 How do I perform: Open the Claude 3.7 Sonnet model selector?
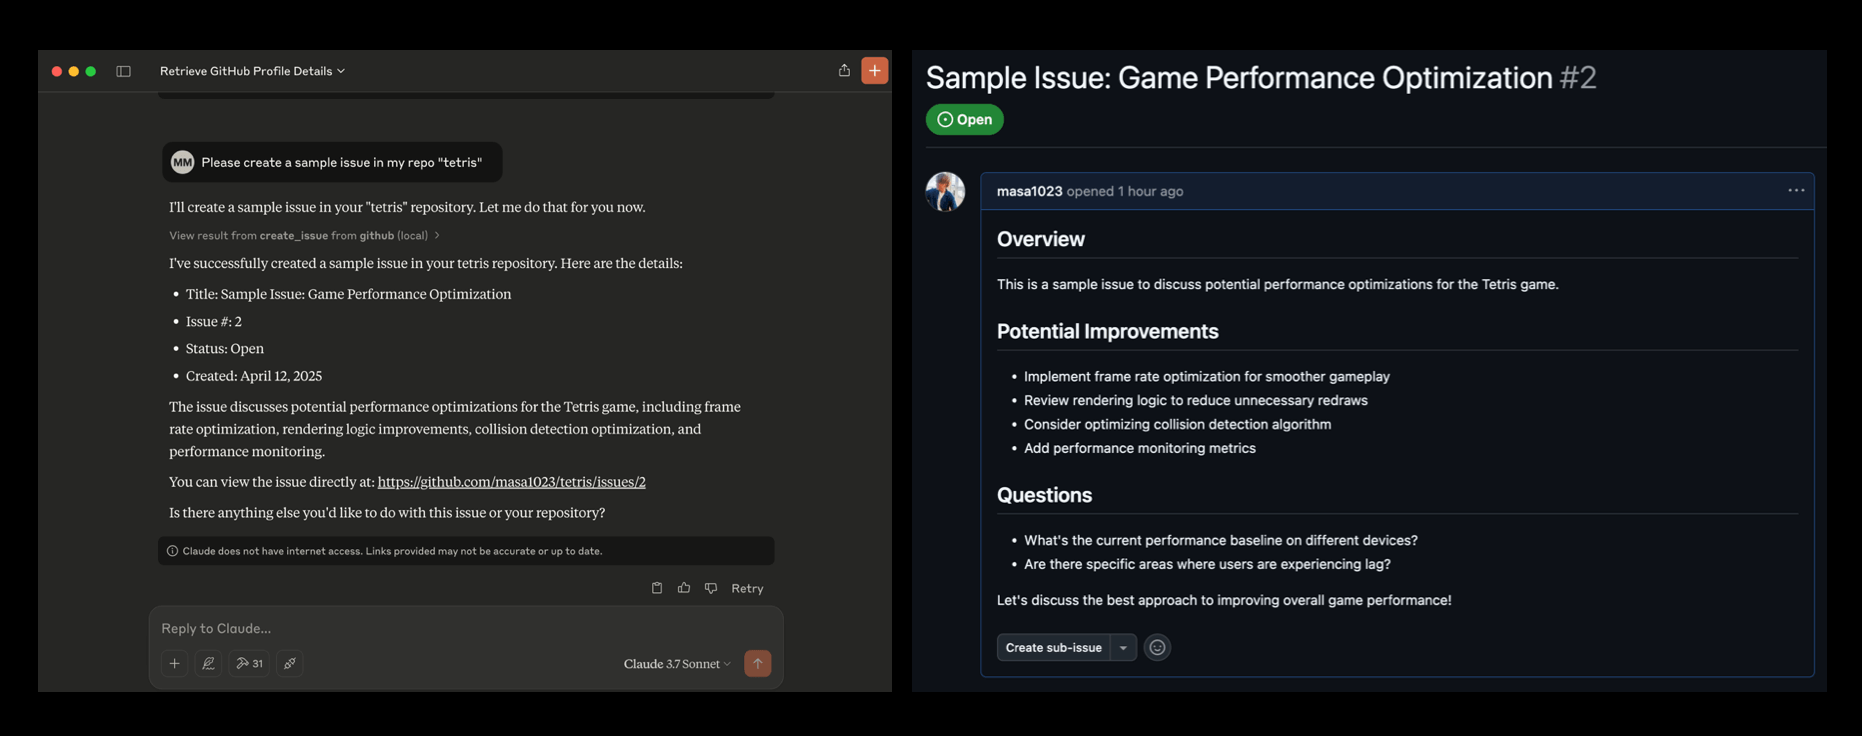(x=676, y=664)
